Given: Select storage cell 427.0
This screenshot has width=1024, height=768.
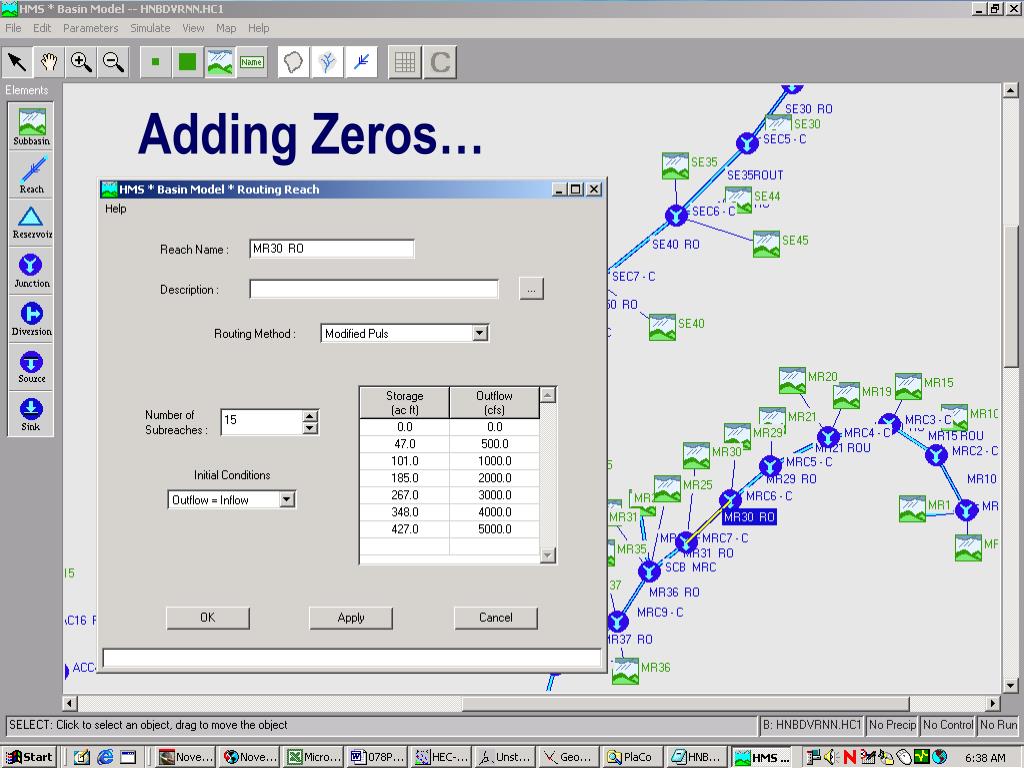Looking at the screenshot, I should point(404,529).
